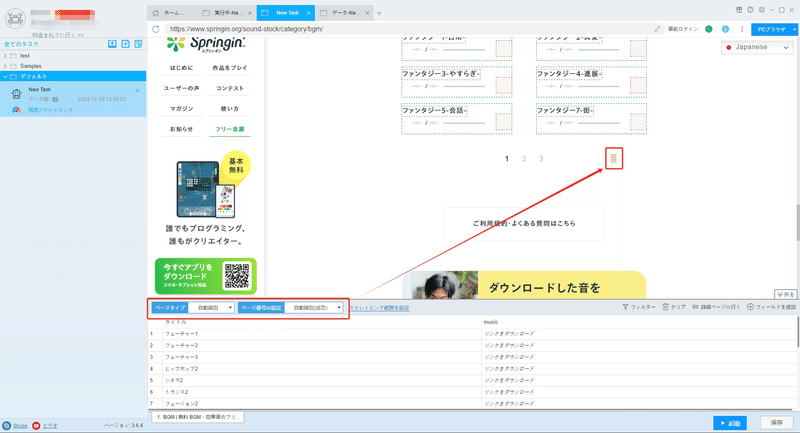The width and height of the screenshot is (800, 433).
Task: Switch to the 実行中 tab
Action: [x=227, y=13]
